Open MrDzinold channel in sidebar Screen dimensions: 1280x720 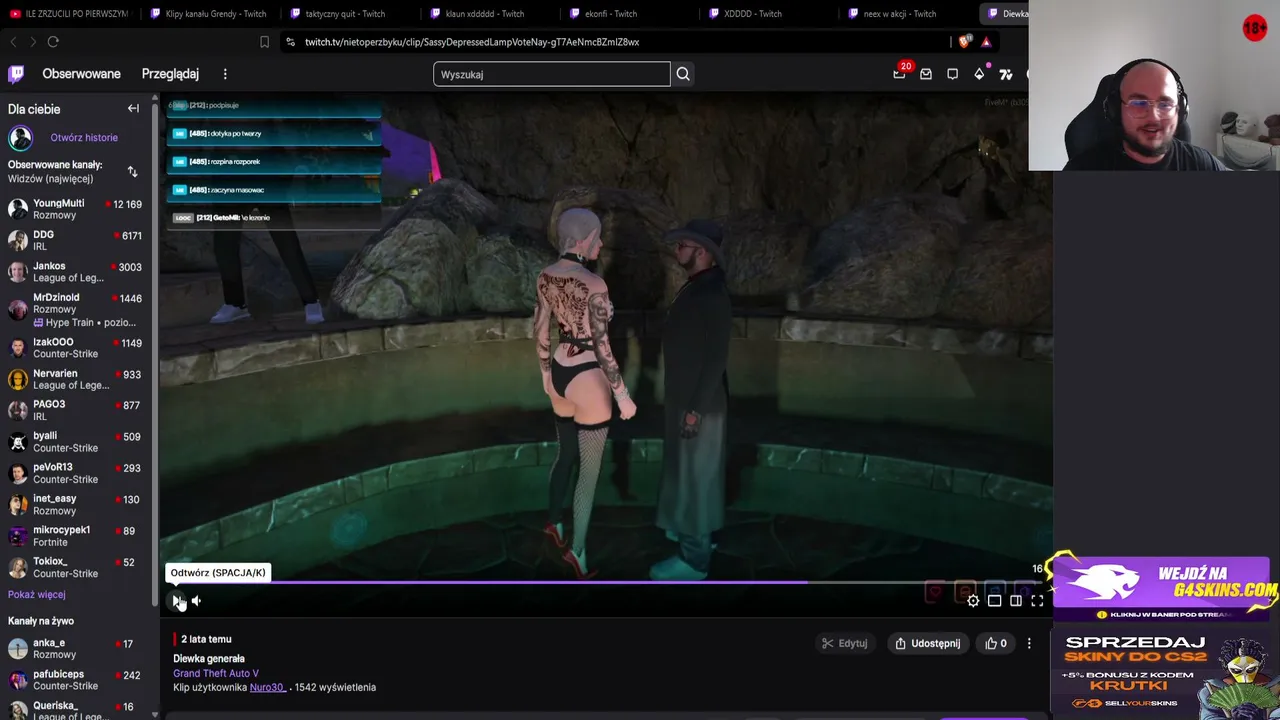[75, 309]
